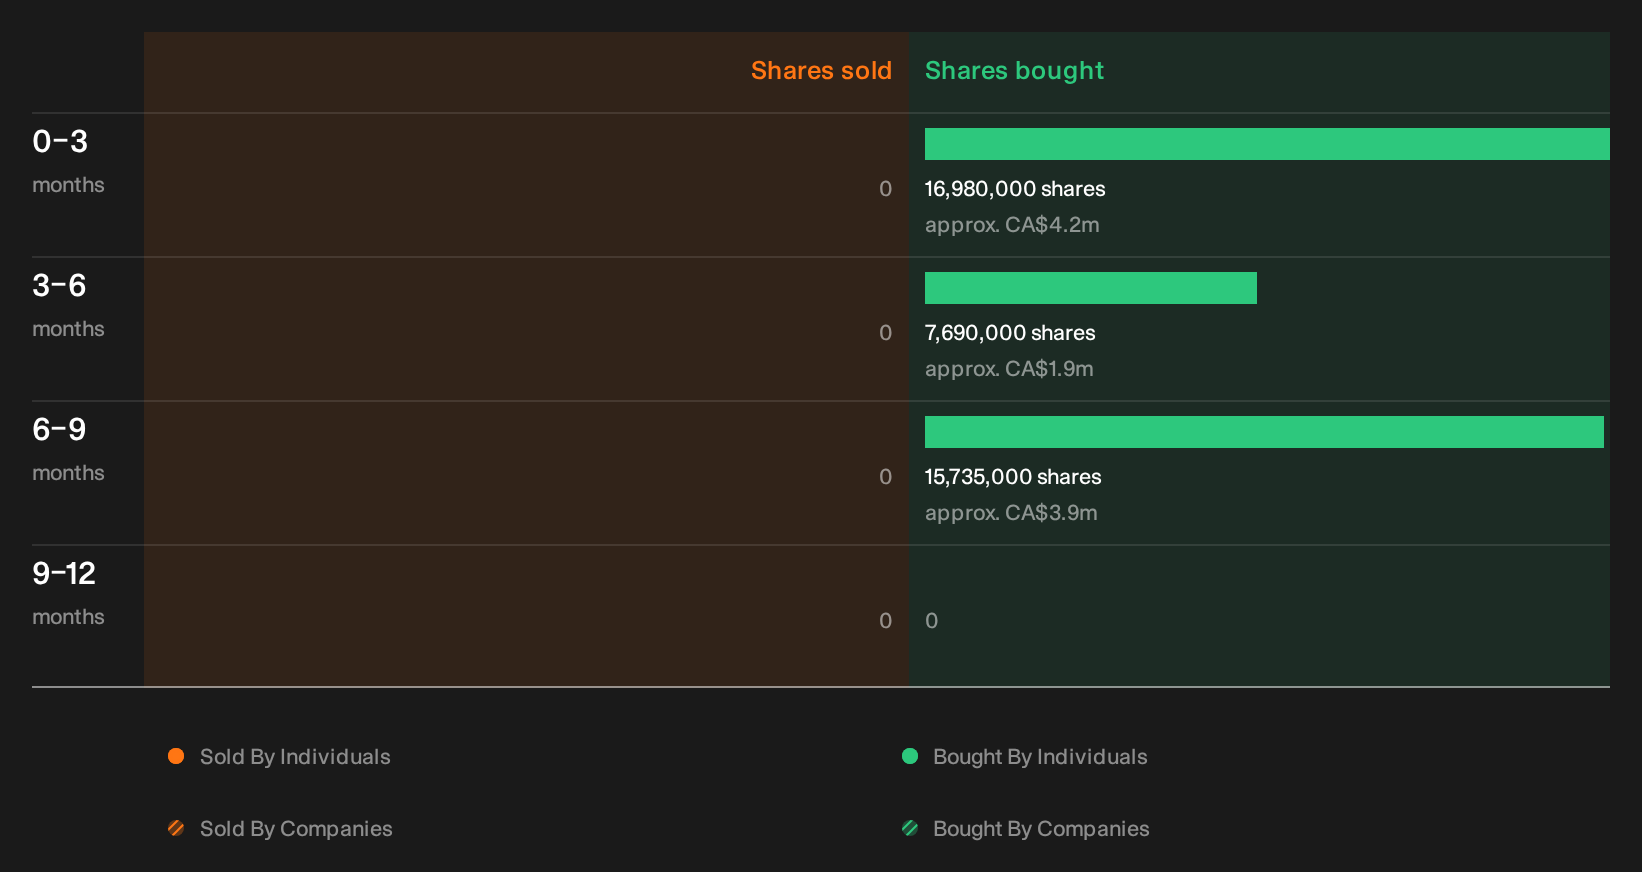Click the Sold By Companies legend label
1642x872 pixels.
(296, 829)
